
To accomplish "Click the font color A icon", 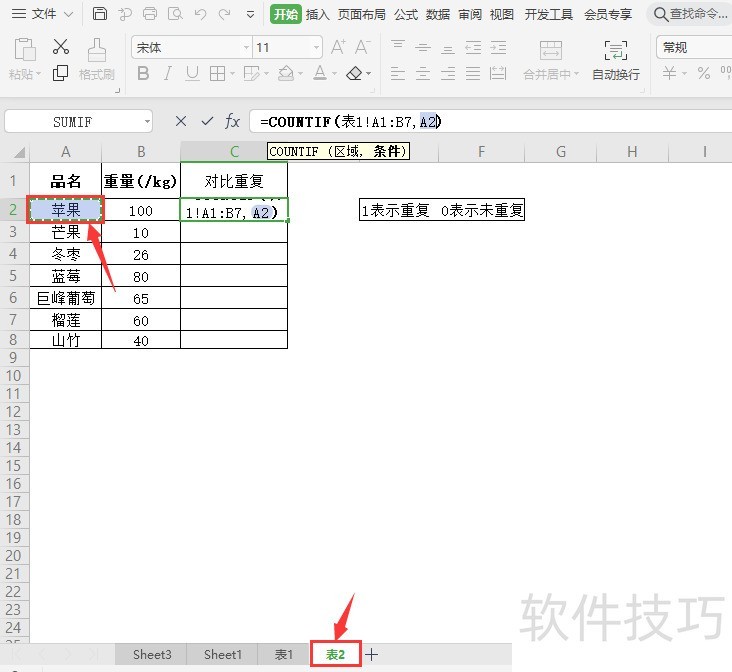I will pos(320,73).
